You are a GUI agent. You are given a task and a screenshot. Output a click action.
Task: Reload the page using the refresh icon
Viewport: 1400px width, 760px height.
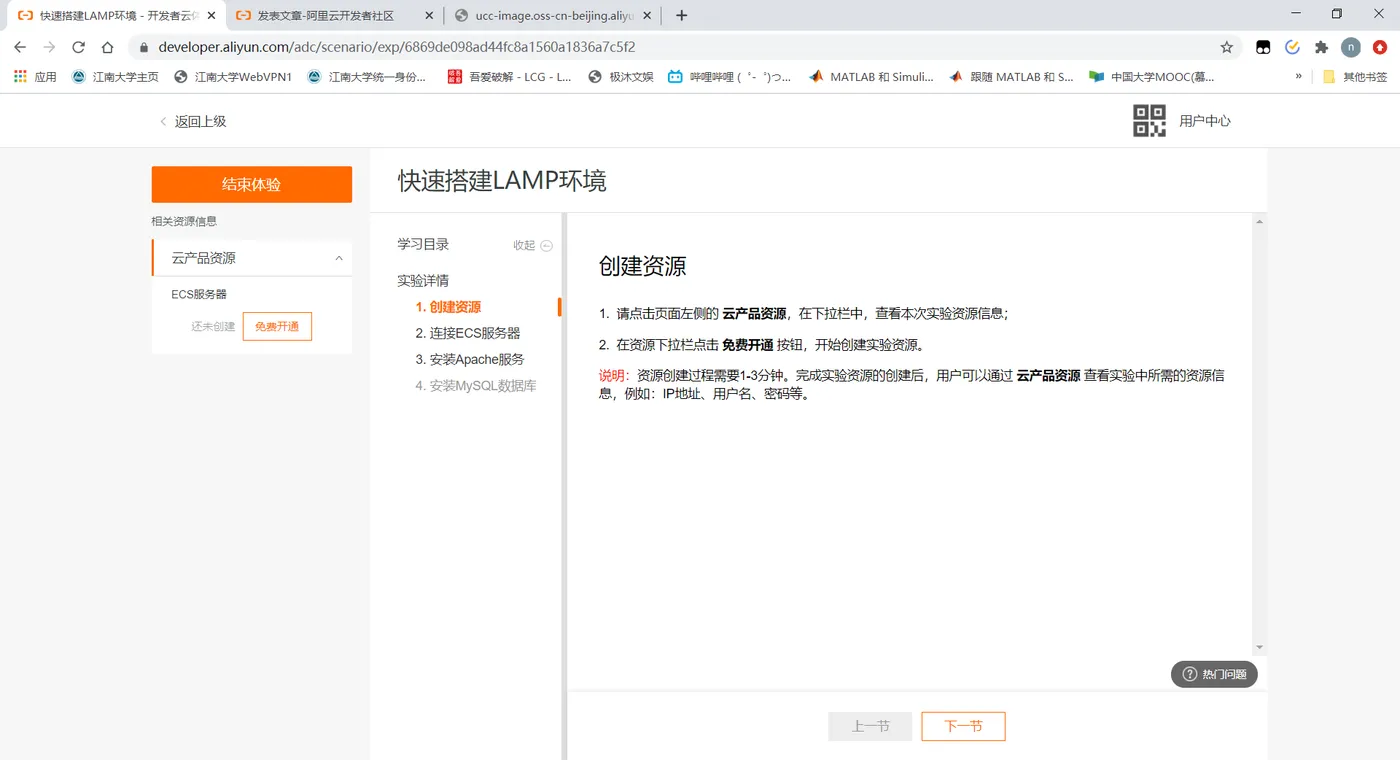click(79, 47)
